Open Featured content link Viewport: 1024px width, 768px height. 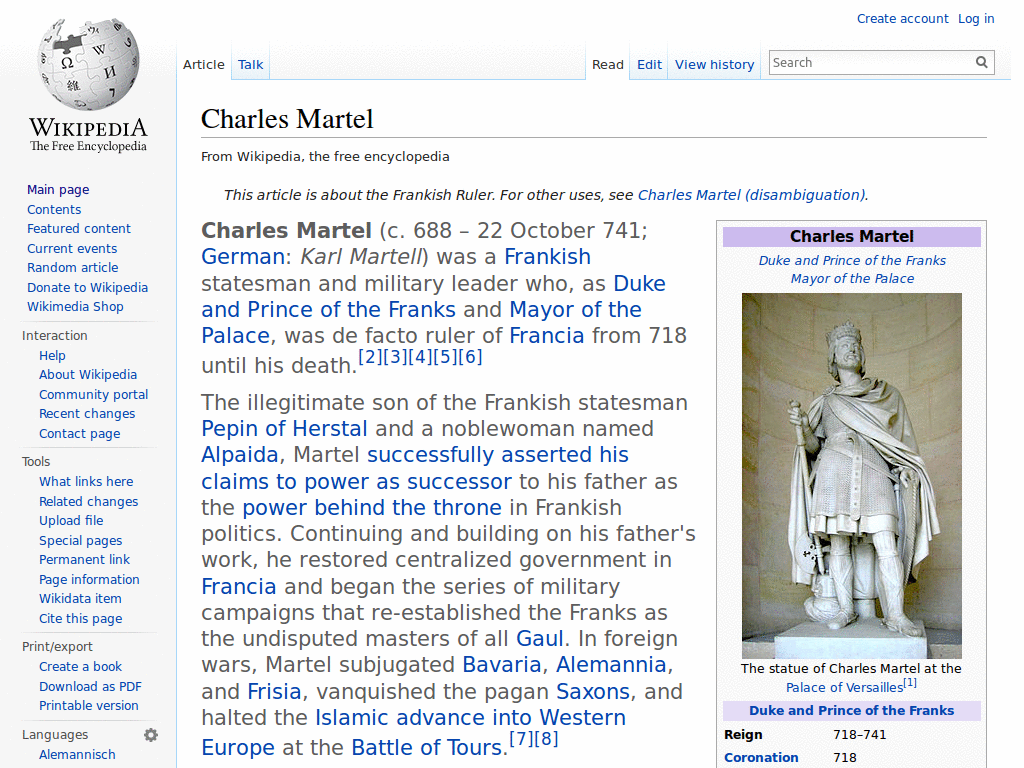(x=79, y=229)
